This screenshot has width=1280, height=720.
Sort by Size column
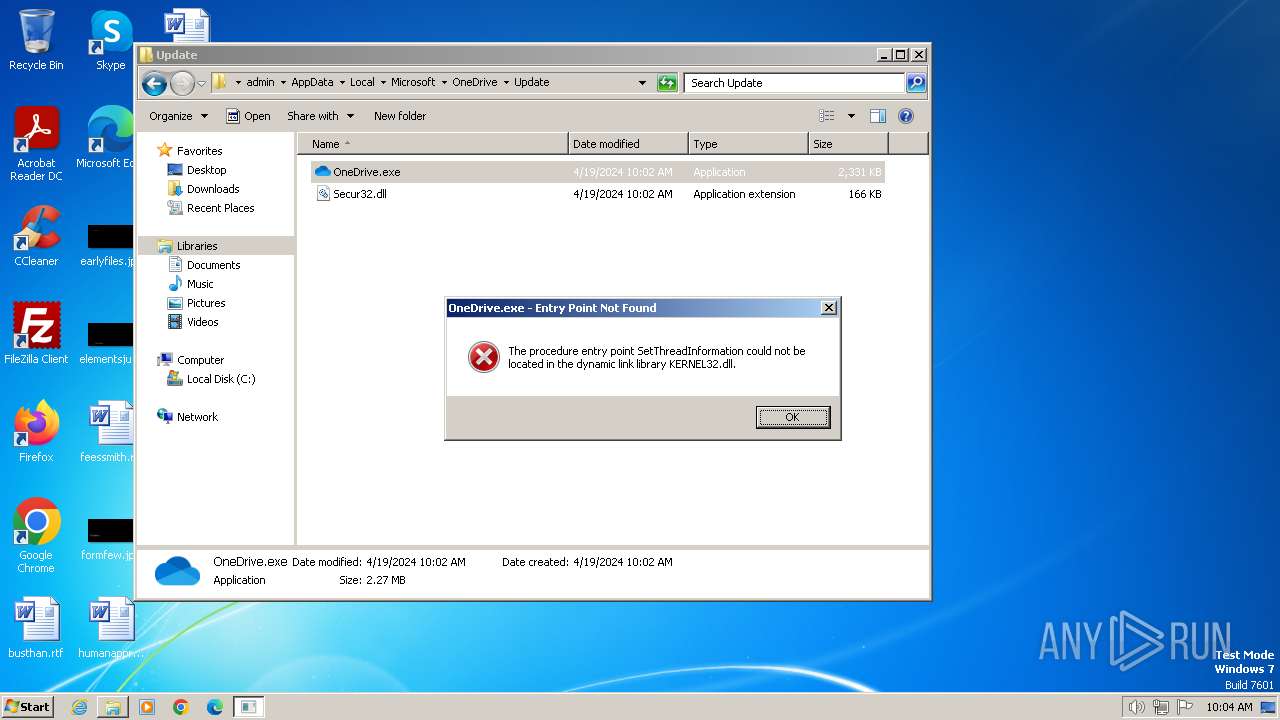pyautogui.click(x=848, y=144)
